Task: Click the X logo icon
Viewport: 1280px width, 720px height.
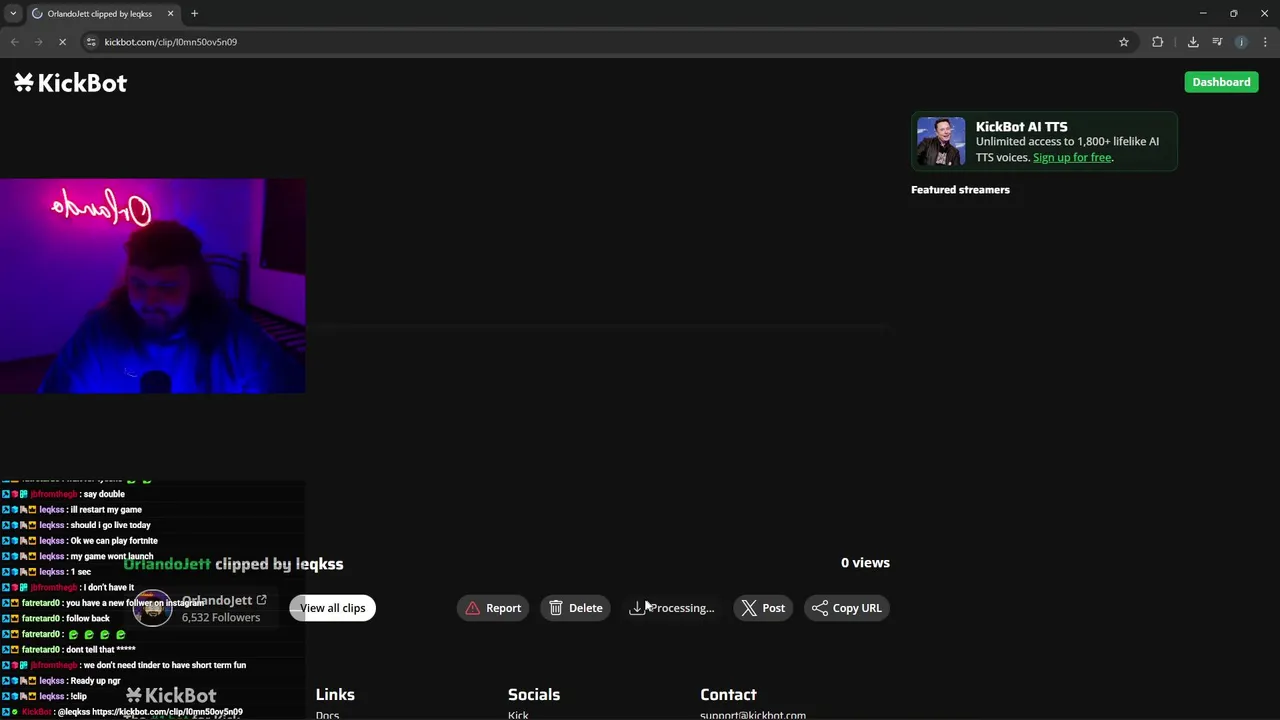Action: pos(749,608)
